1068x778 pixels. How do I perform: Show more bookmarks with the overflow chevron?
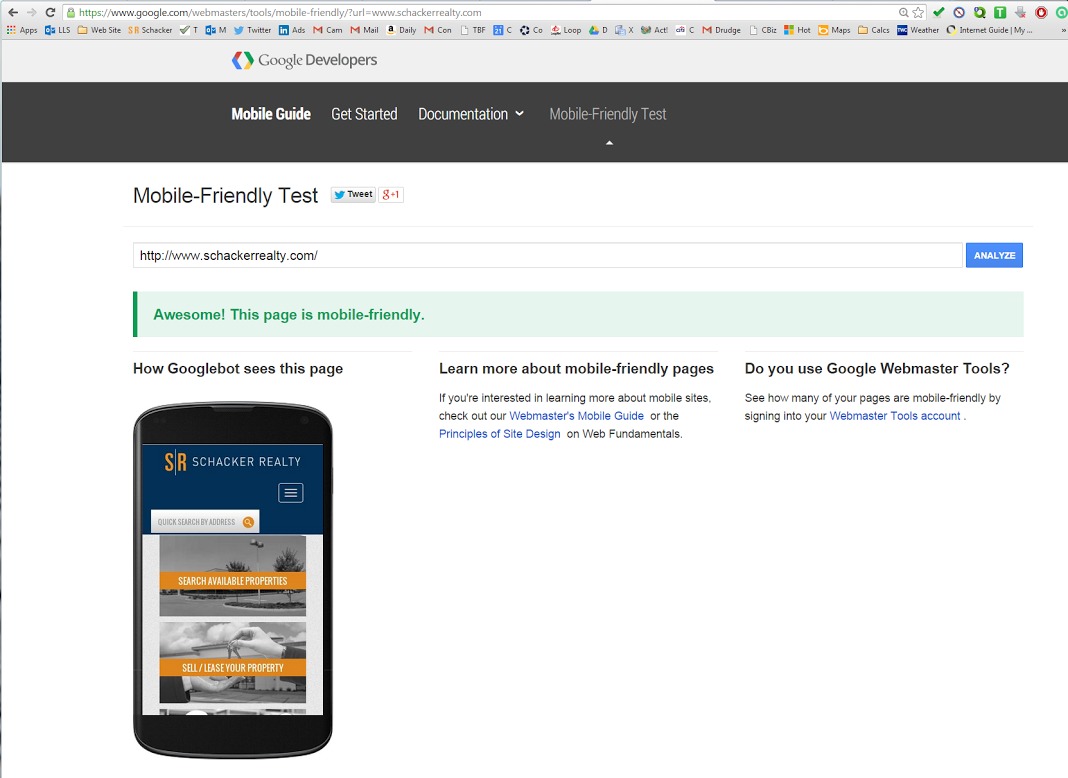pyautogui.click(x=1063, y=30)
